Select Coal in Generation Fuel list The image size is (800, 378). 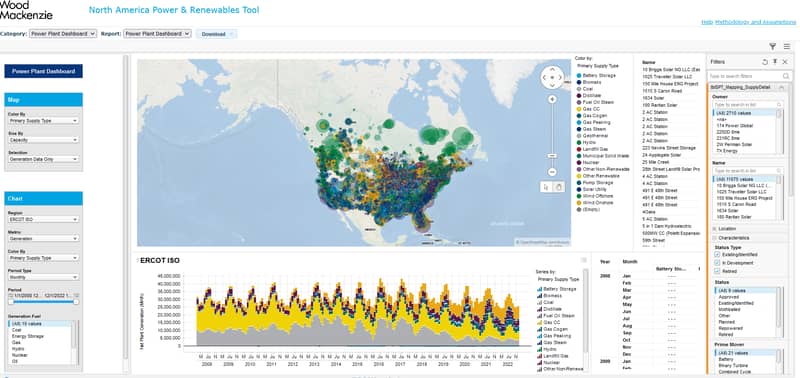(17, 330)
